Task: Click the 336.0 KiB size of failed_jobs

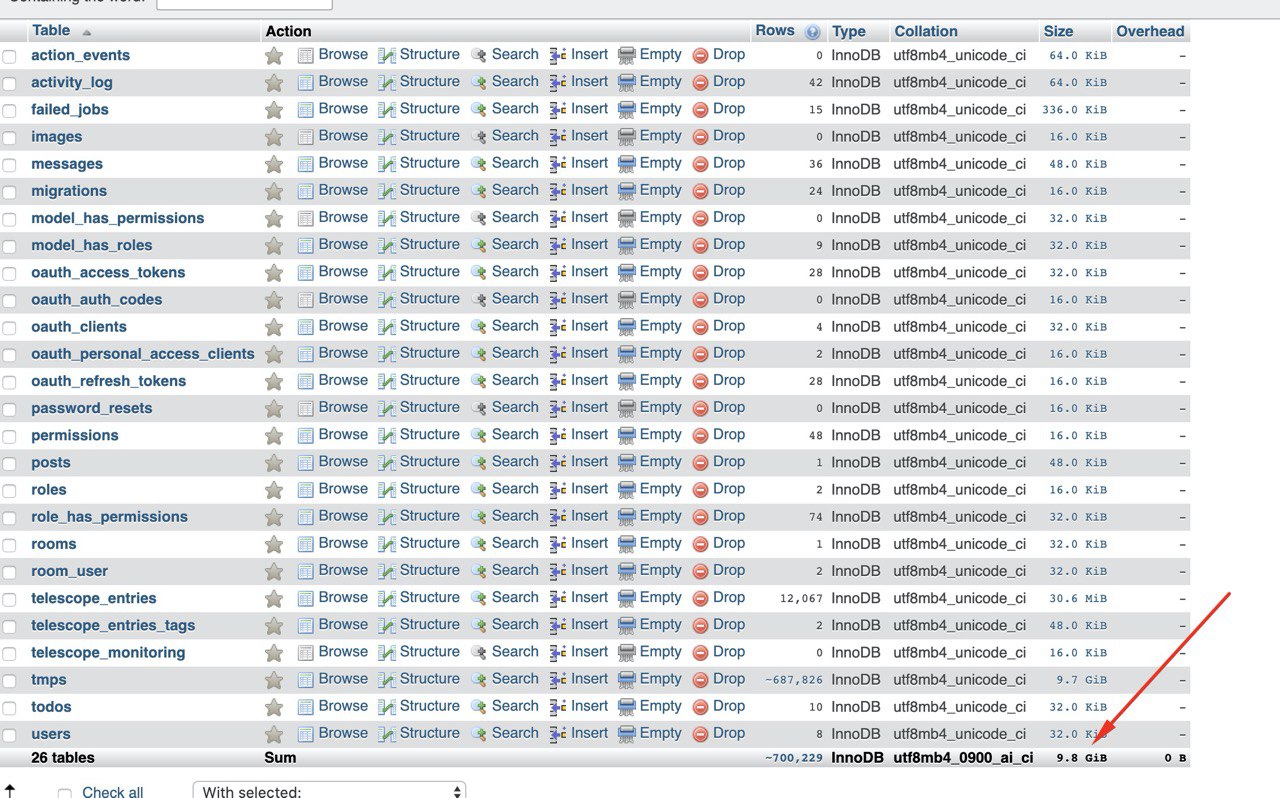Action: click(1075, 110)
